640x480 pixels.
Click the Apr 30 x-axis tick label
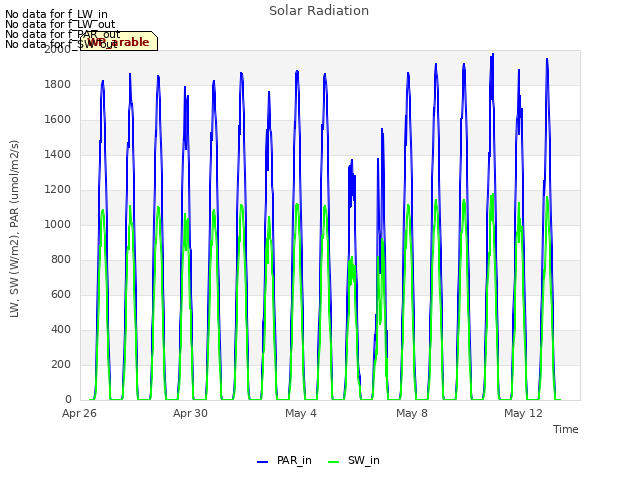tap(190, 413)
